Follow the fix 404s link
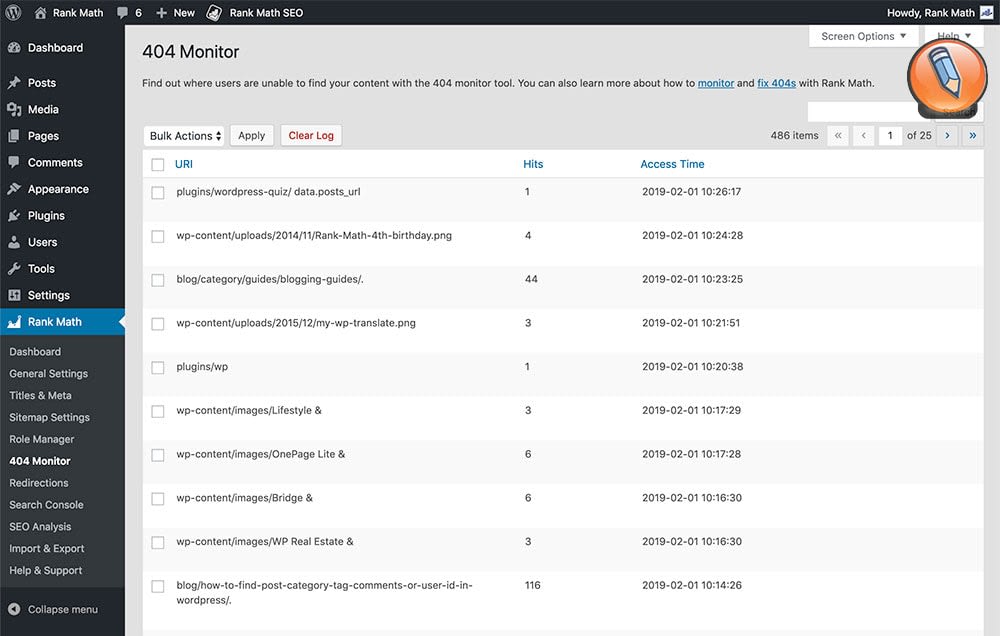The height and width of the screenshot is (636, 1000). [776, 83]
